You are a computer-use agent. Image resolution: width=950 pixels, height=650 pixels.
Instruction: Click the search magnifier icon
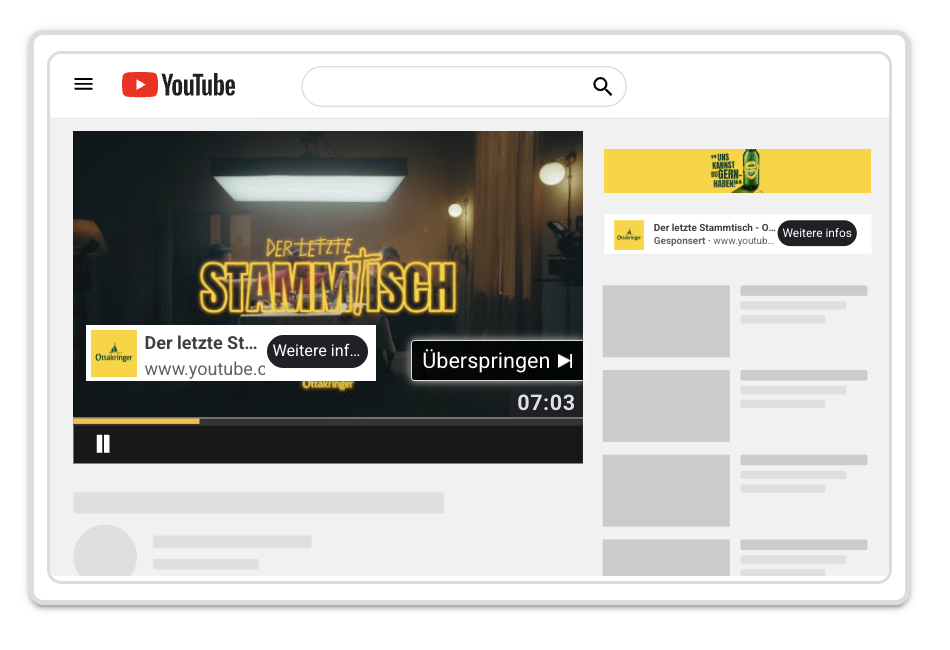tap(602, 87)
